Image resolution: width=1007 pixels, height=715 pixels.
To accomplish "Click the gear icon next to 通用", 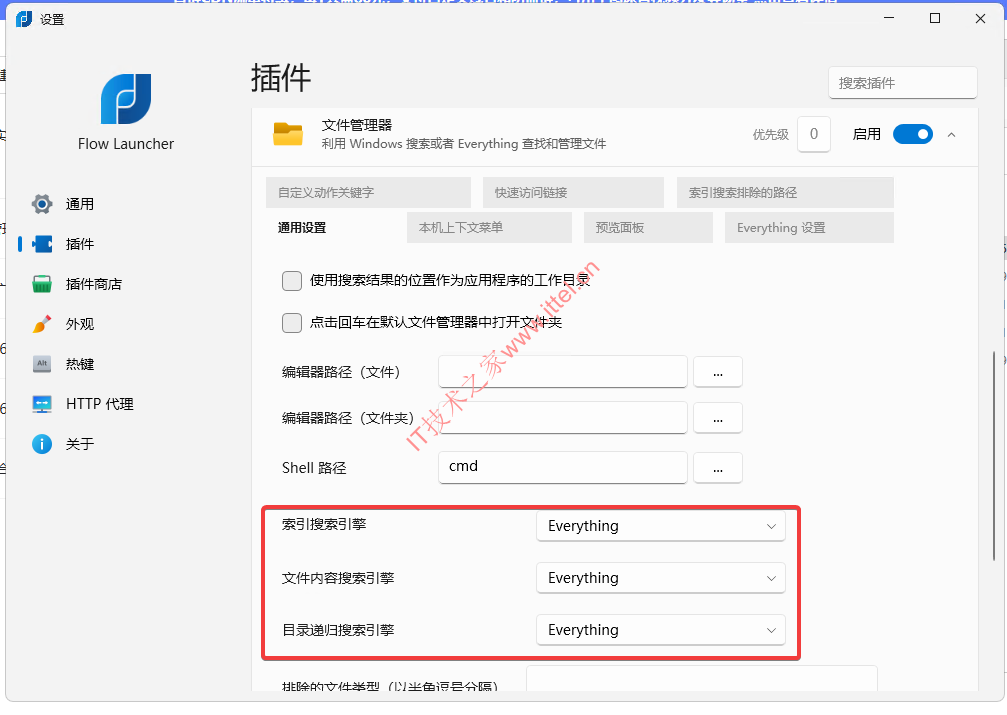I will point(42,204).
